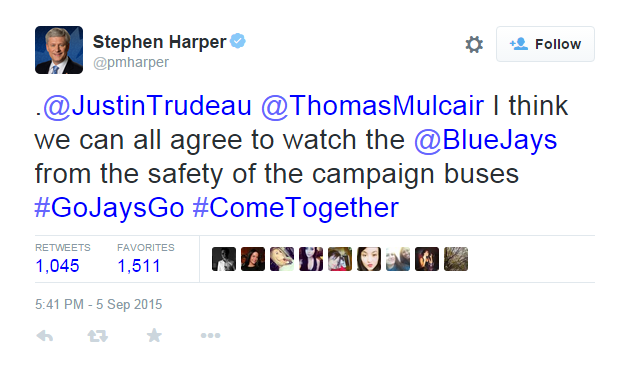Open Stephen Harper's profile picture
Image resolution: width=617 pixels, height=372 pixels.
click(59, 50)
